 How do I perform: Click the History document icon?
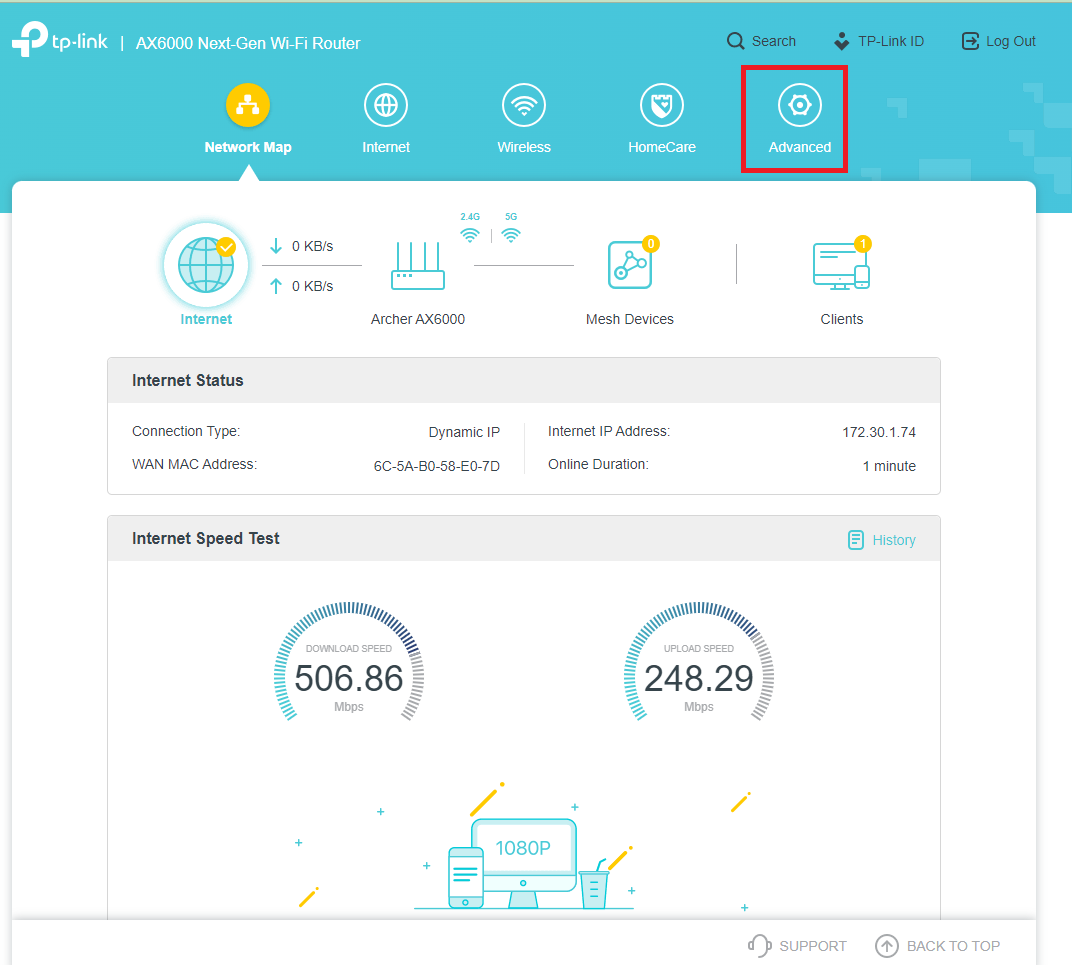point(855,540)
